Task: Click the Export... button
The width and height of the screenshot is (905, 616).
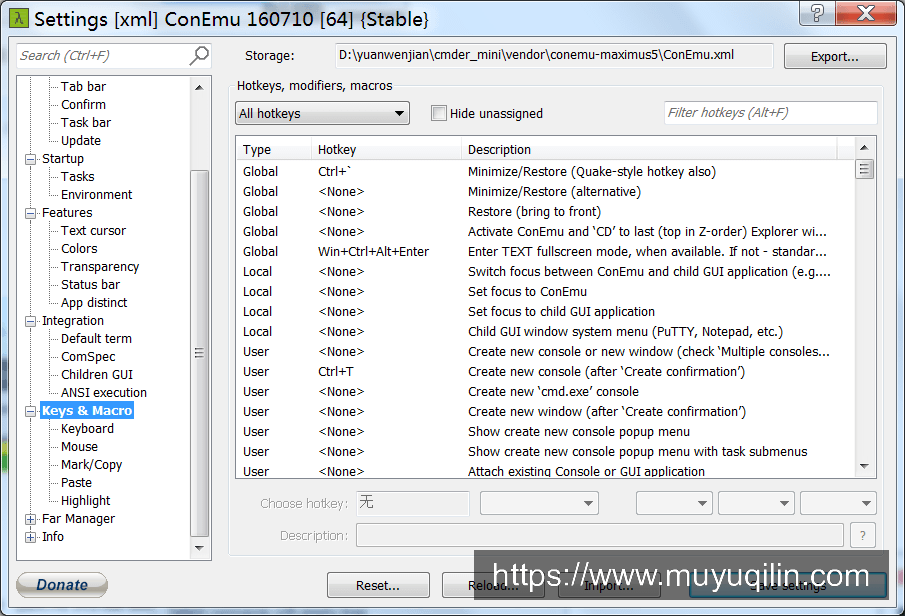Action: pyautogui.click(x=835, y=57)
